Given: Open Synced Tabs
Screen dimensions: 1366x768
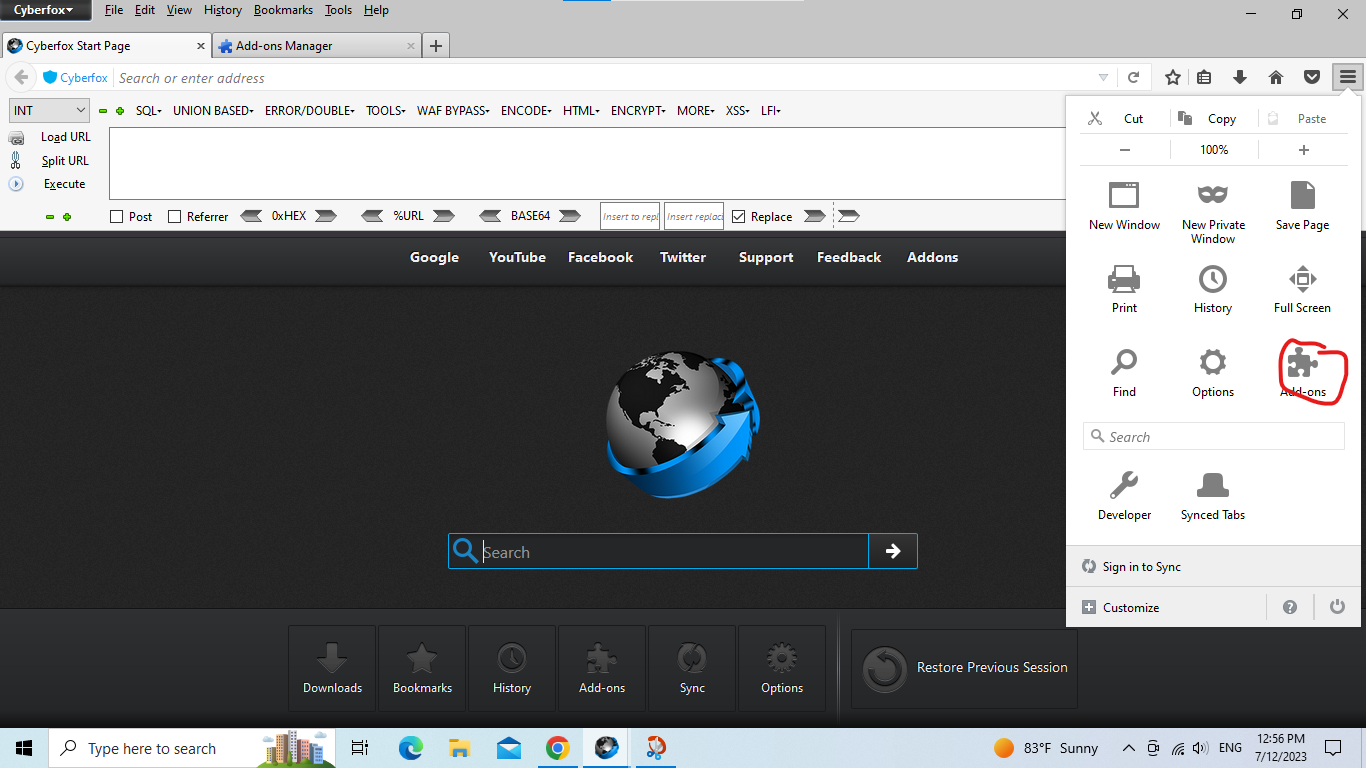Looking at the screenshot, I should 1212,496.
